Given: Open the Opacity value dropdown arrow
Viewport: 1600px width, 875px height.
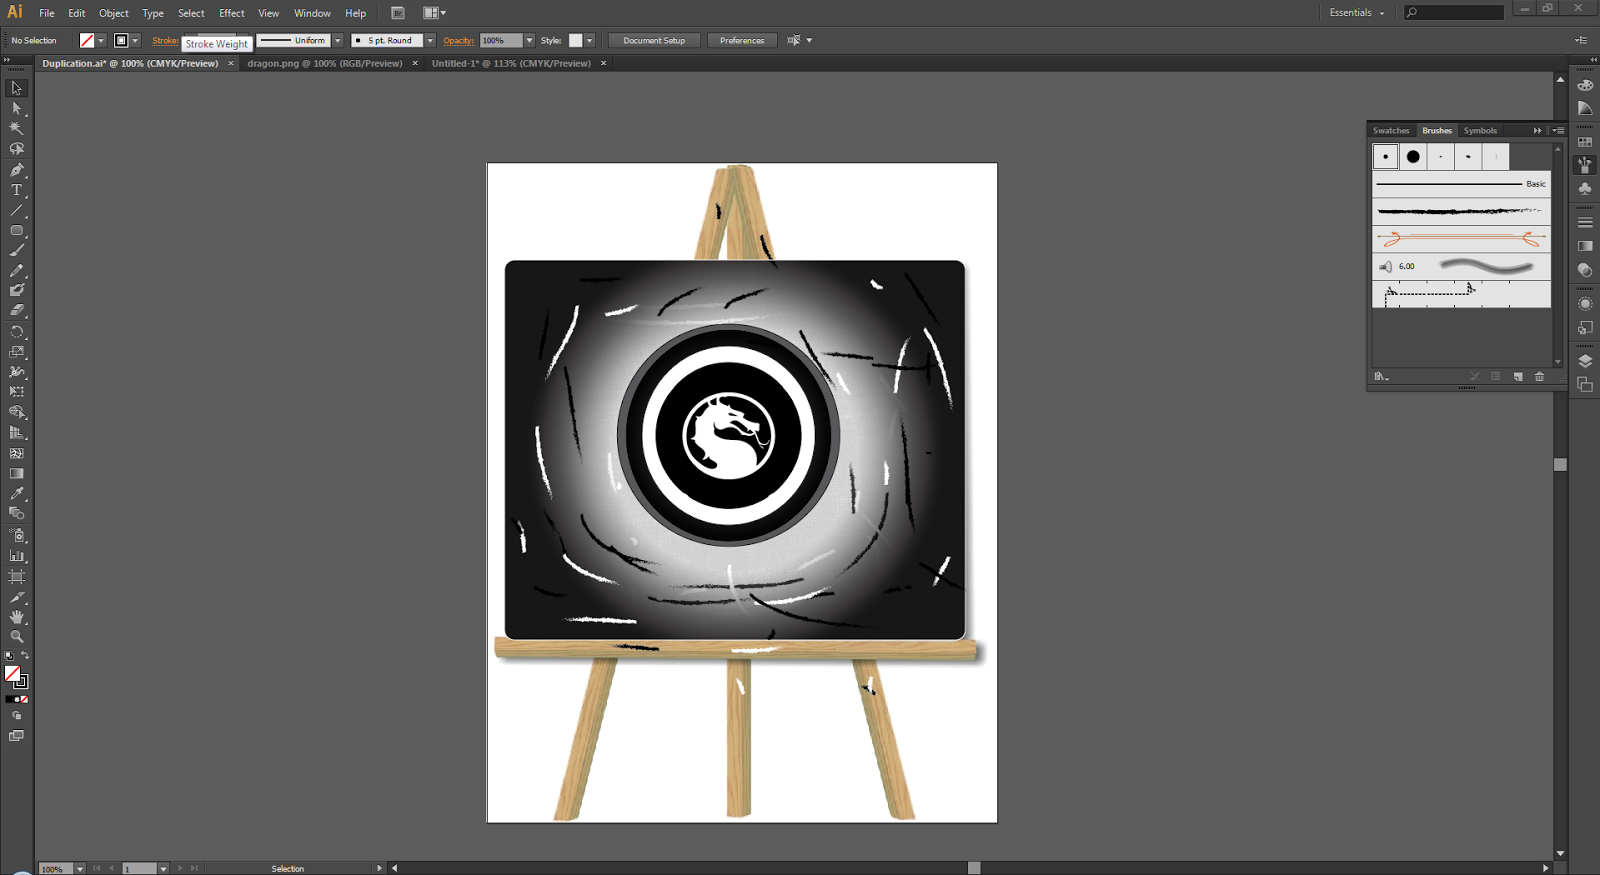Looking at the screenshot, I should [x=529, y=41].
